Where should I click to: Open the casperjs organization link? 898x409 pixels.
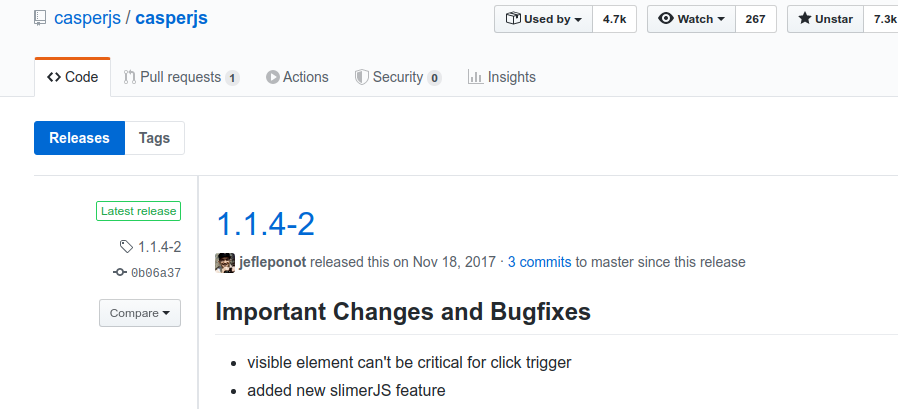pos(87,18)
